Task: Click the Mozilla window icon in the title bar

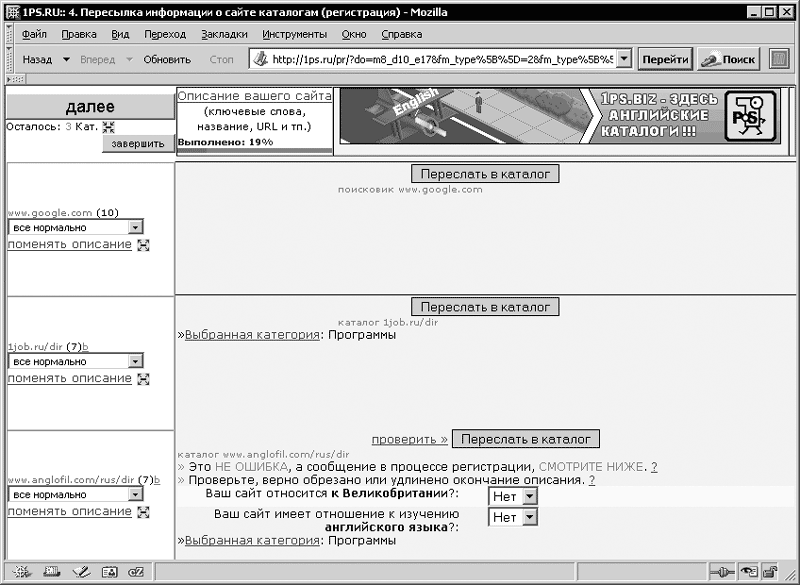Action: point(13,12)
